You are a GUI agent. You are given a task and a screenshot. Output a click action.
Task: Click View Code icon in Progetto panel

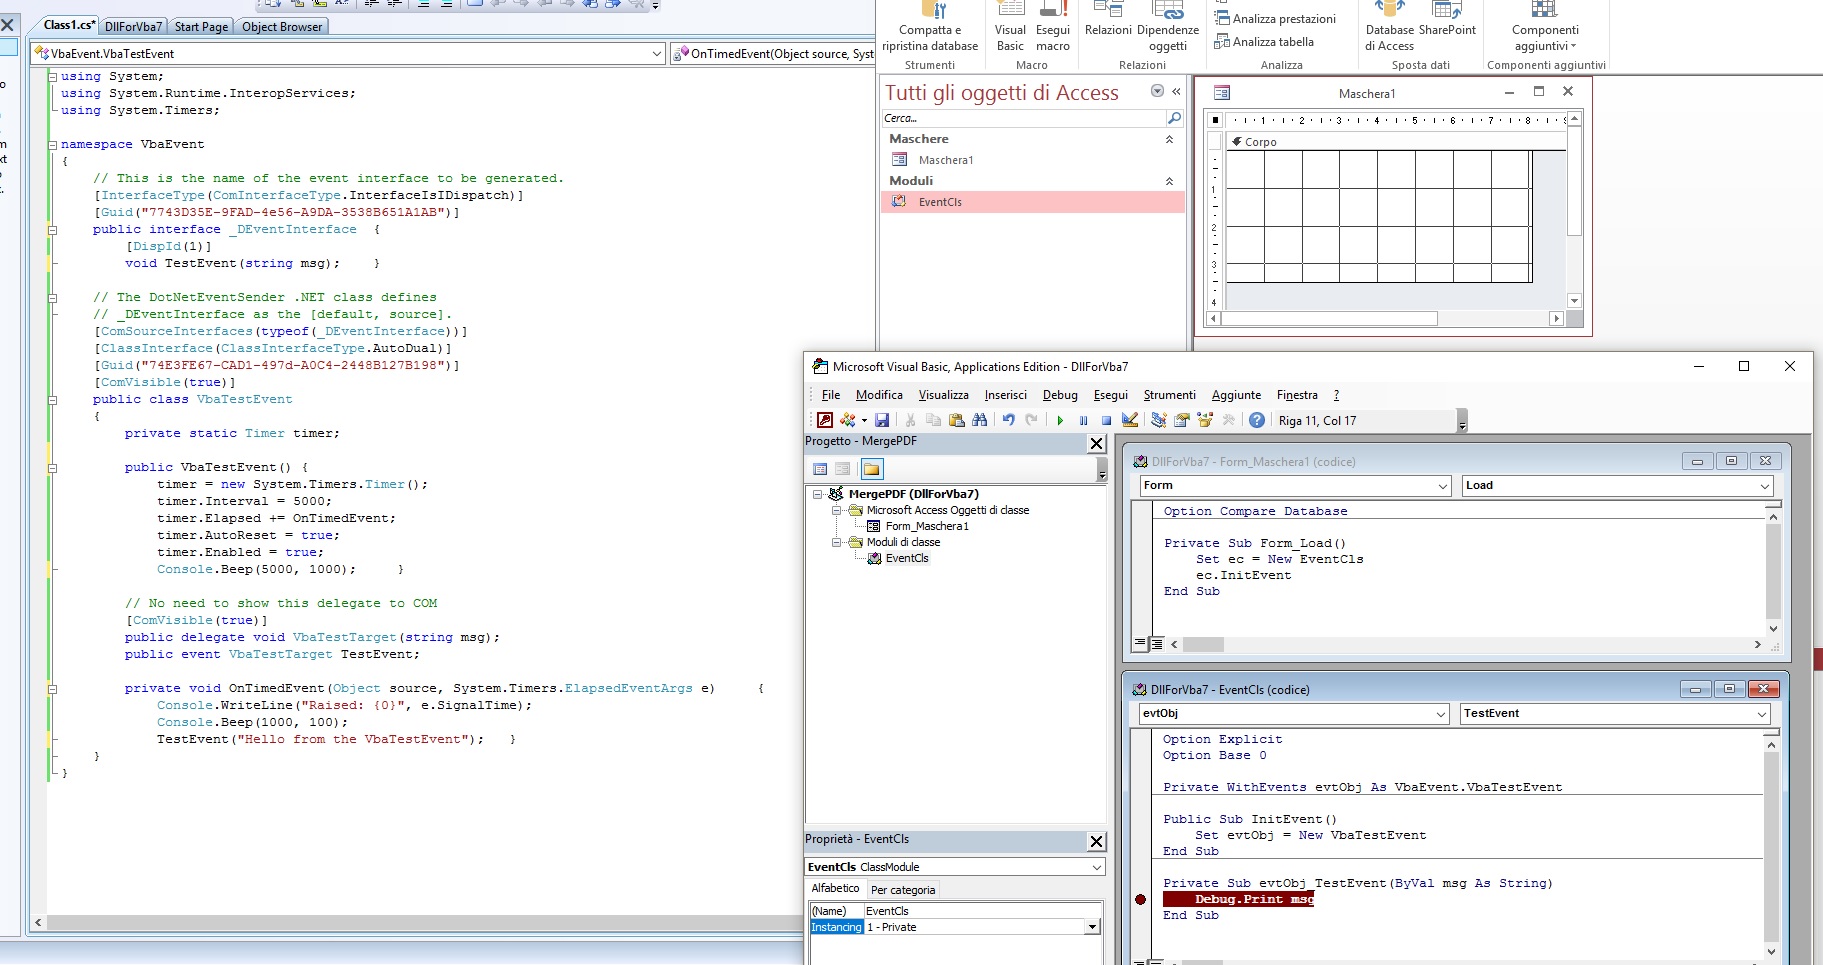[x=820, y=469]
